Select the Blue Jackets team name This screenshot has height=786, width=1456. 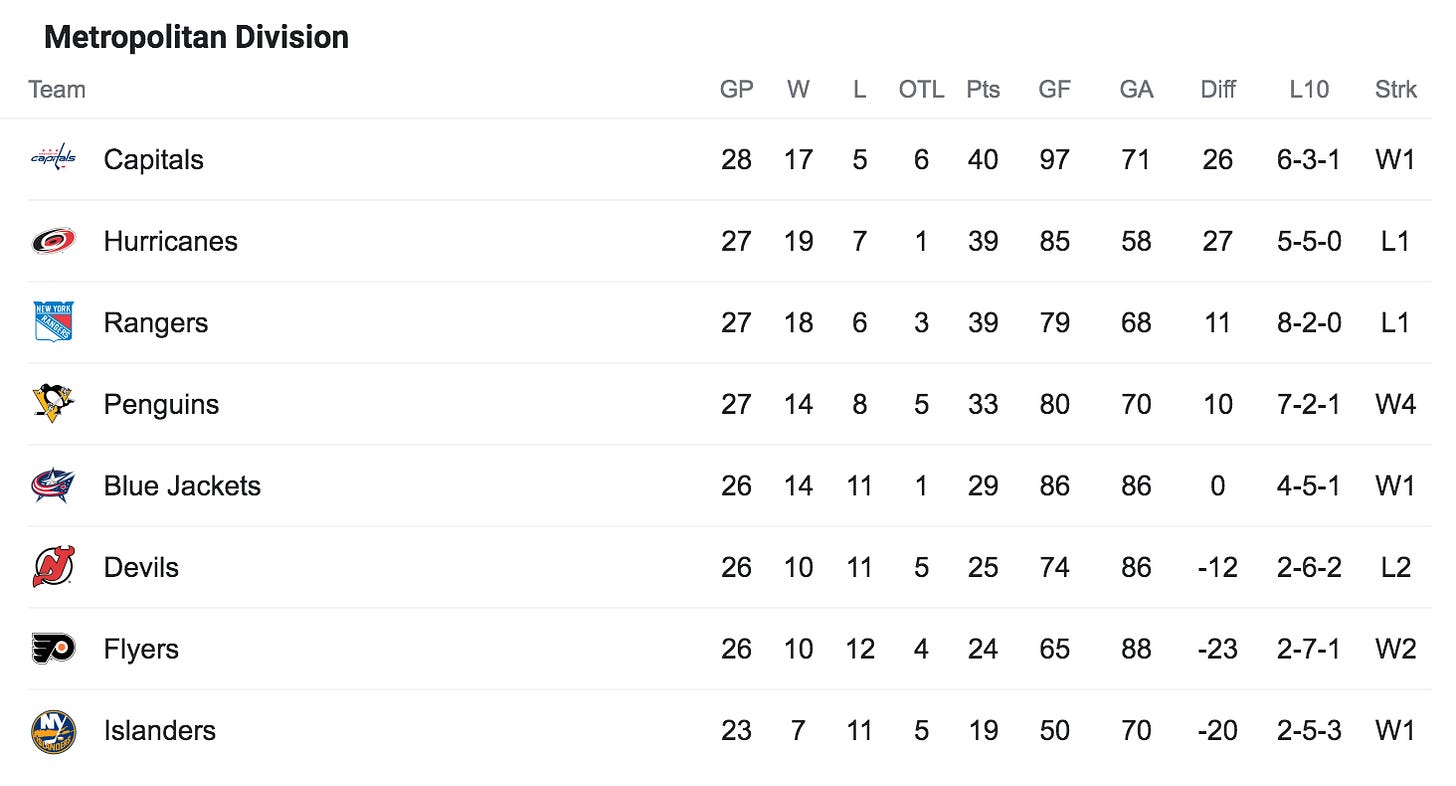pyautogui.click(x=182, y=486)
